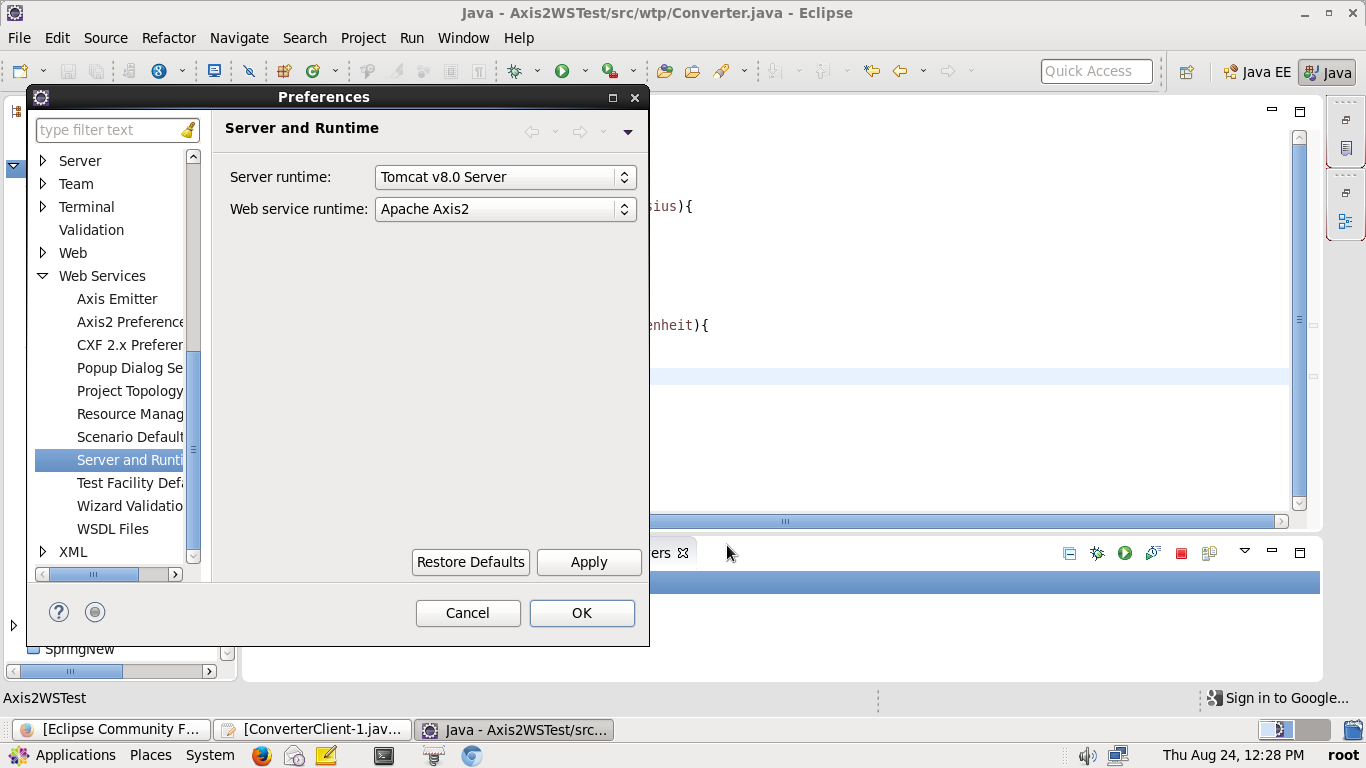Expand the XML preferences node

tap(43, 552)
